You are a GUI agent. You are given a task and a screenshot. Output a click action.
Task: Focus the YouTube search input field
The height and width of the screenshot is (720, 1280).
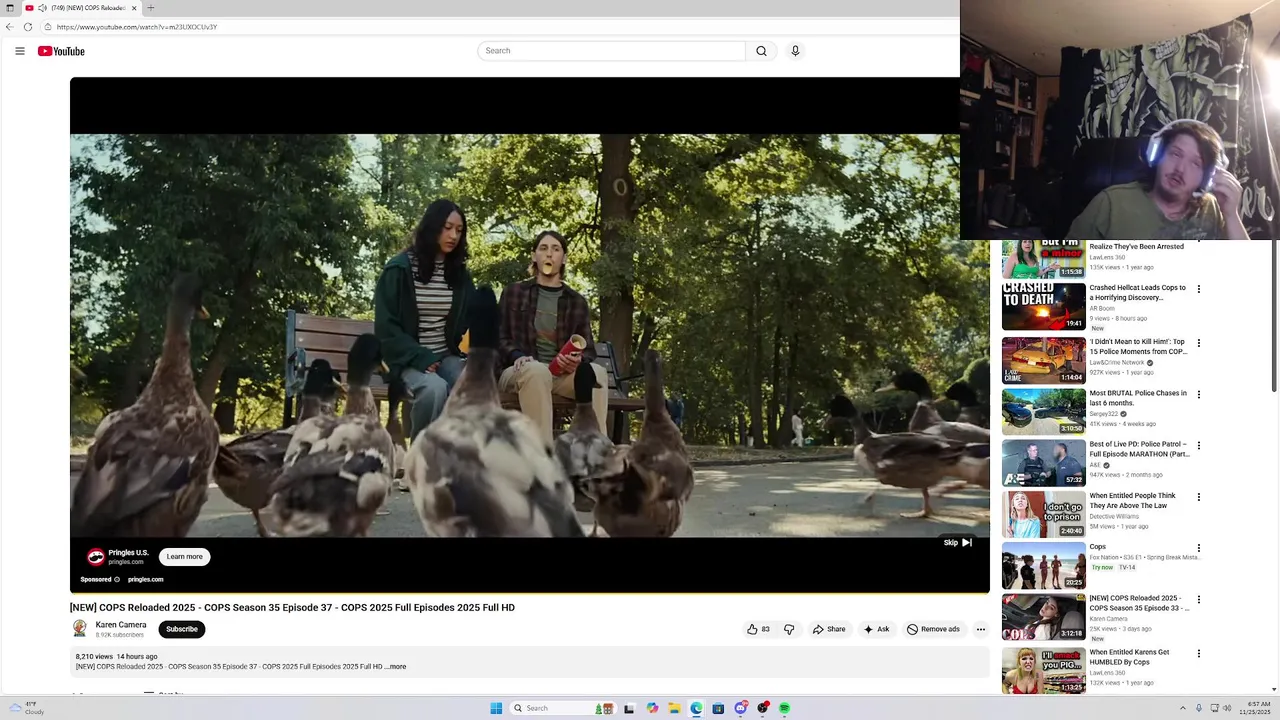(611, 51)
